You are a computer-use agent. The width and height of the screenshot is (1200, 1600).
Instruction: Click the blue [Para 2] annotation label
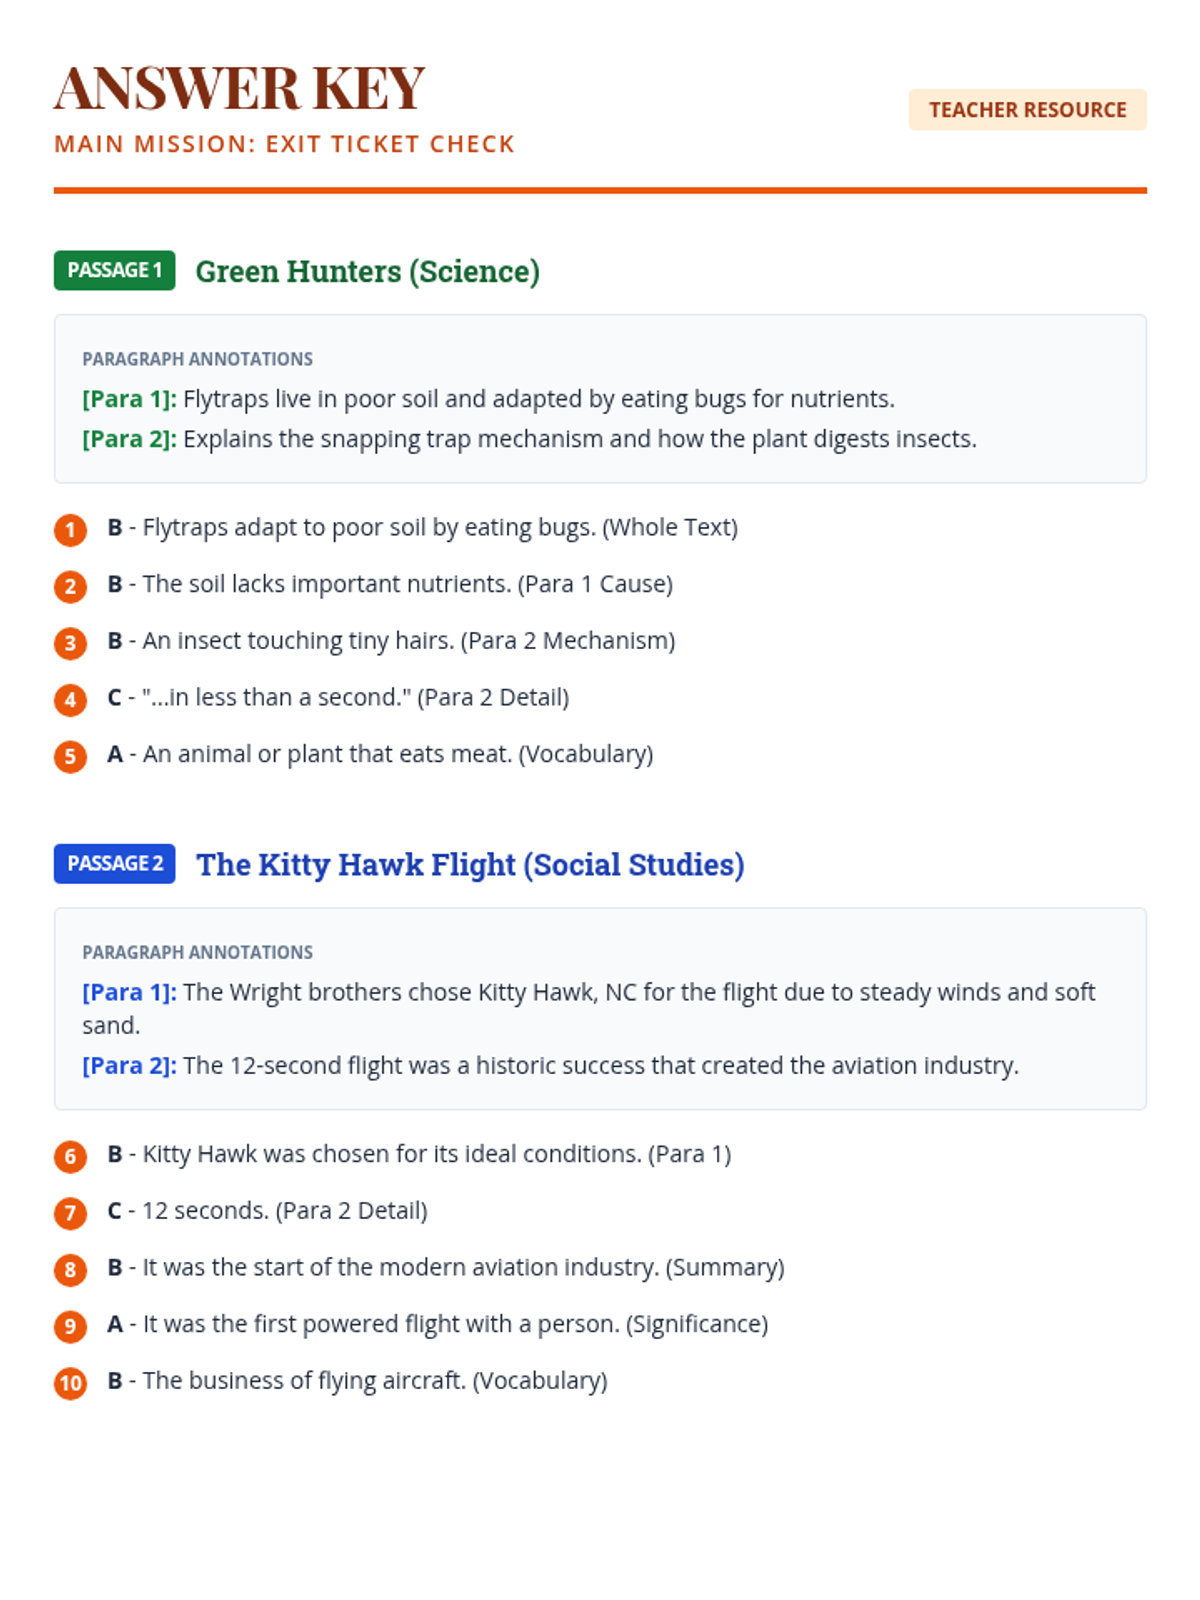(x=129, y=1065)
